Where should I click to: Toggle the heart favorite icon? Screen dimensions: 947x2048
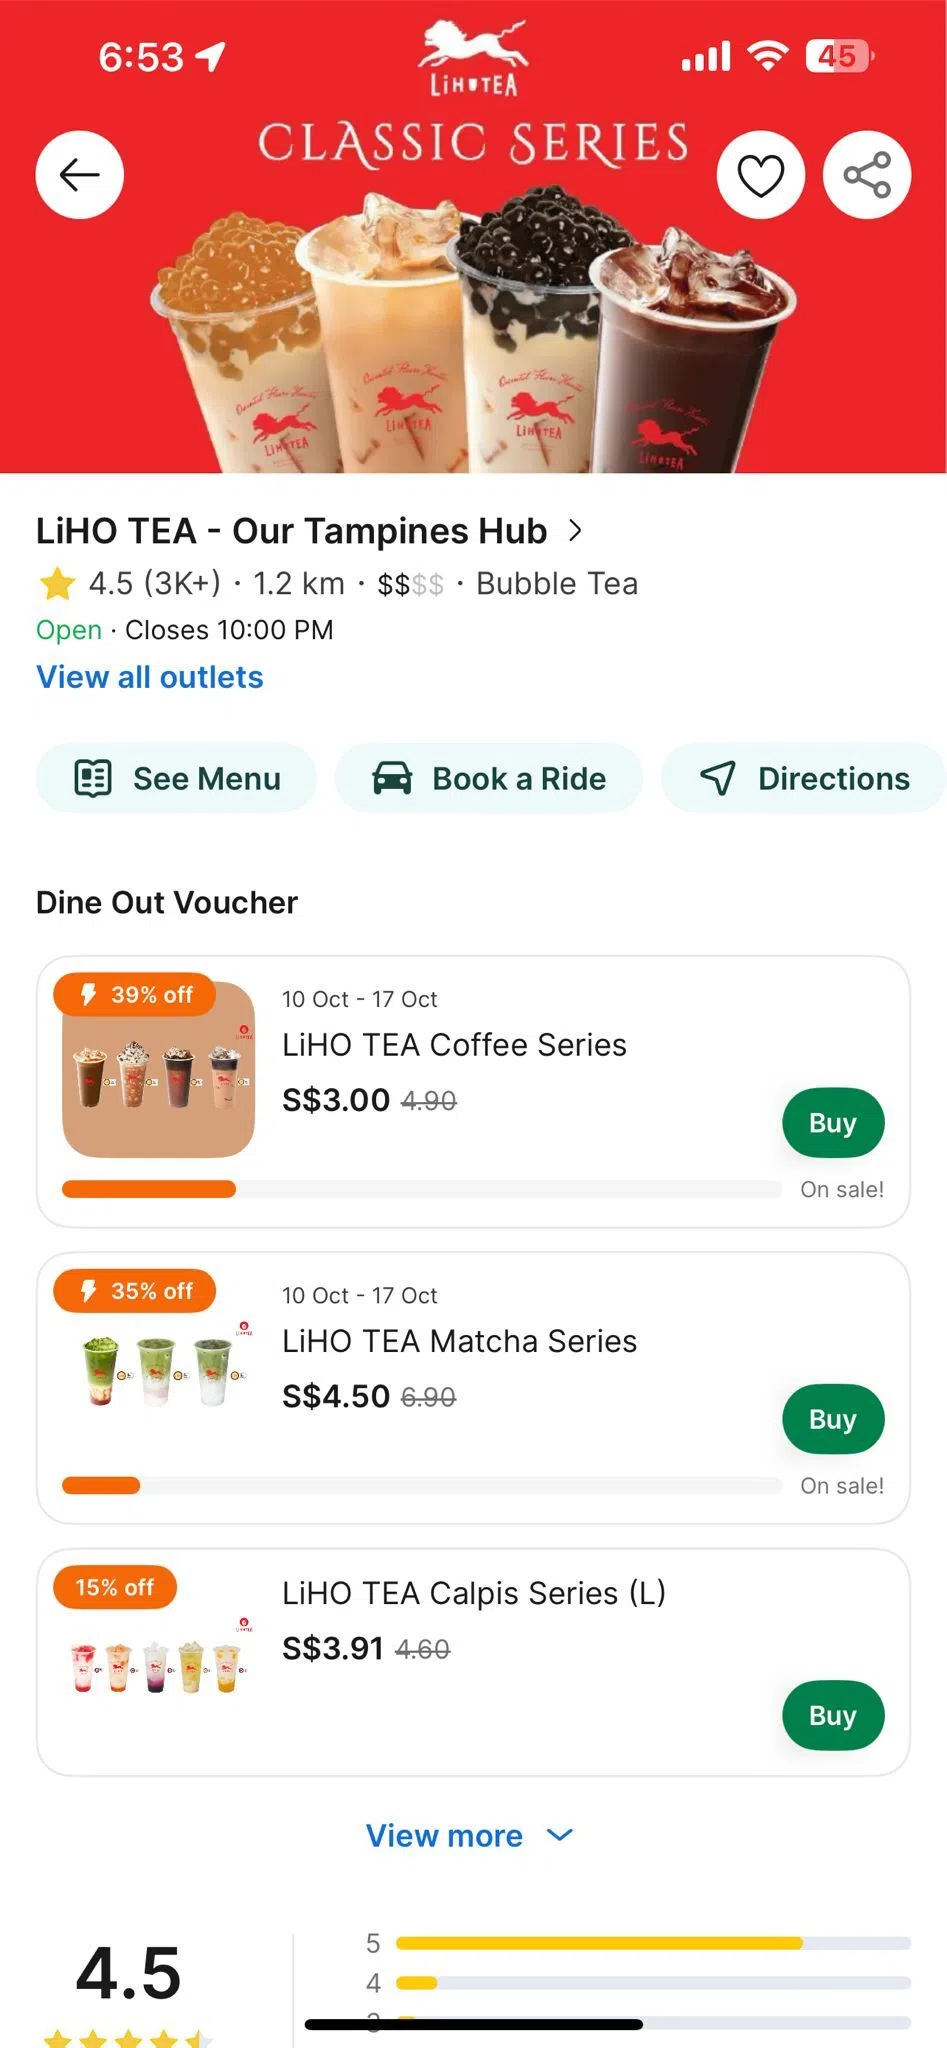(760, 175)
